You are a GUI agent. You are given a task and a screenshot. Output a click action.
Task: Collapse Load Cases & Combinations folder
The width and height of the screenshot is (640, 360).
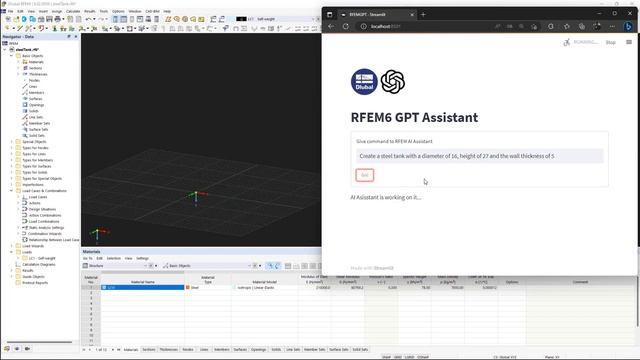pyautogui.click(x=11, y=191)
